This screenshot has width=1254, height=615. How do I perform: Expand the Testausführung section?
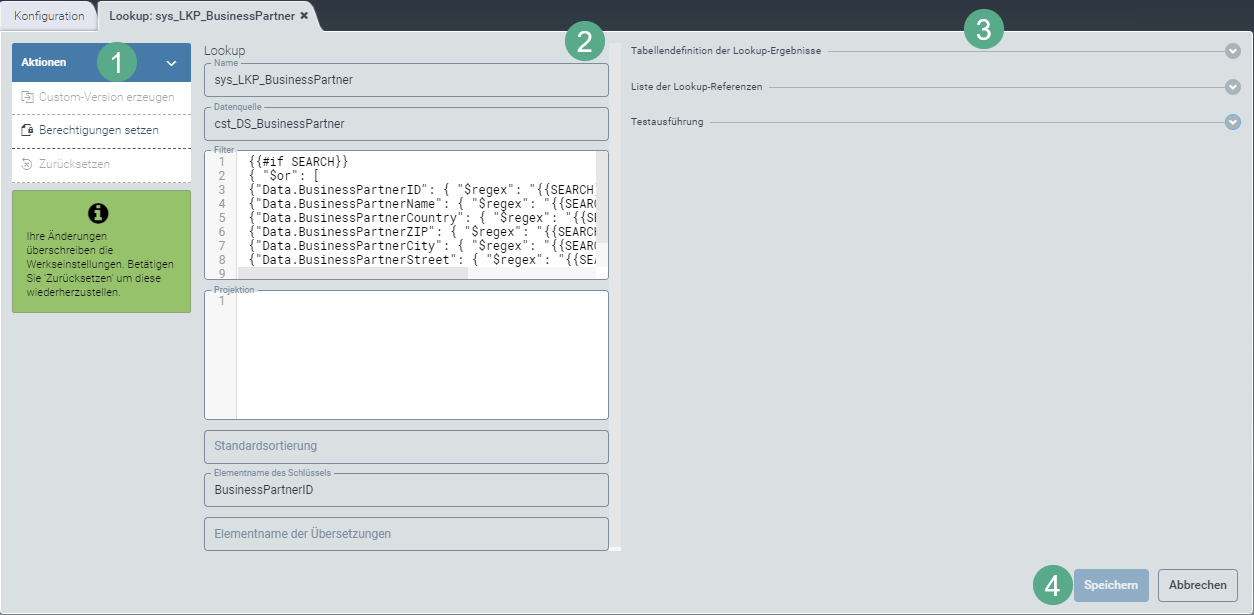[665, 123]
